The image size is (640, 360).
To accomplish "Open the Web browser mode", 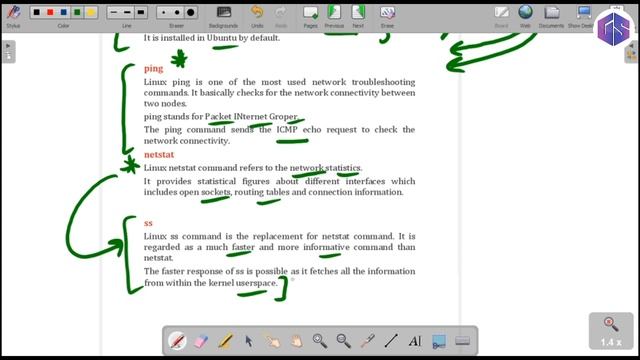I will (x=525, y=16).
